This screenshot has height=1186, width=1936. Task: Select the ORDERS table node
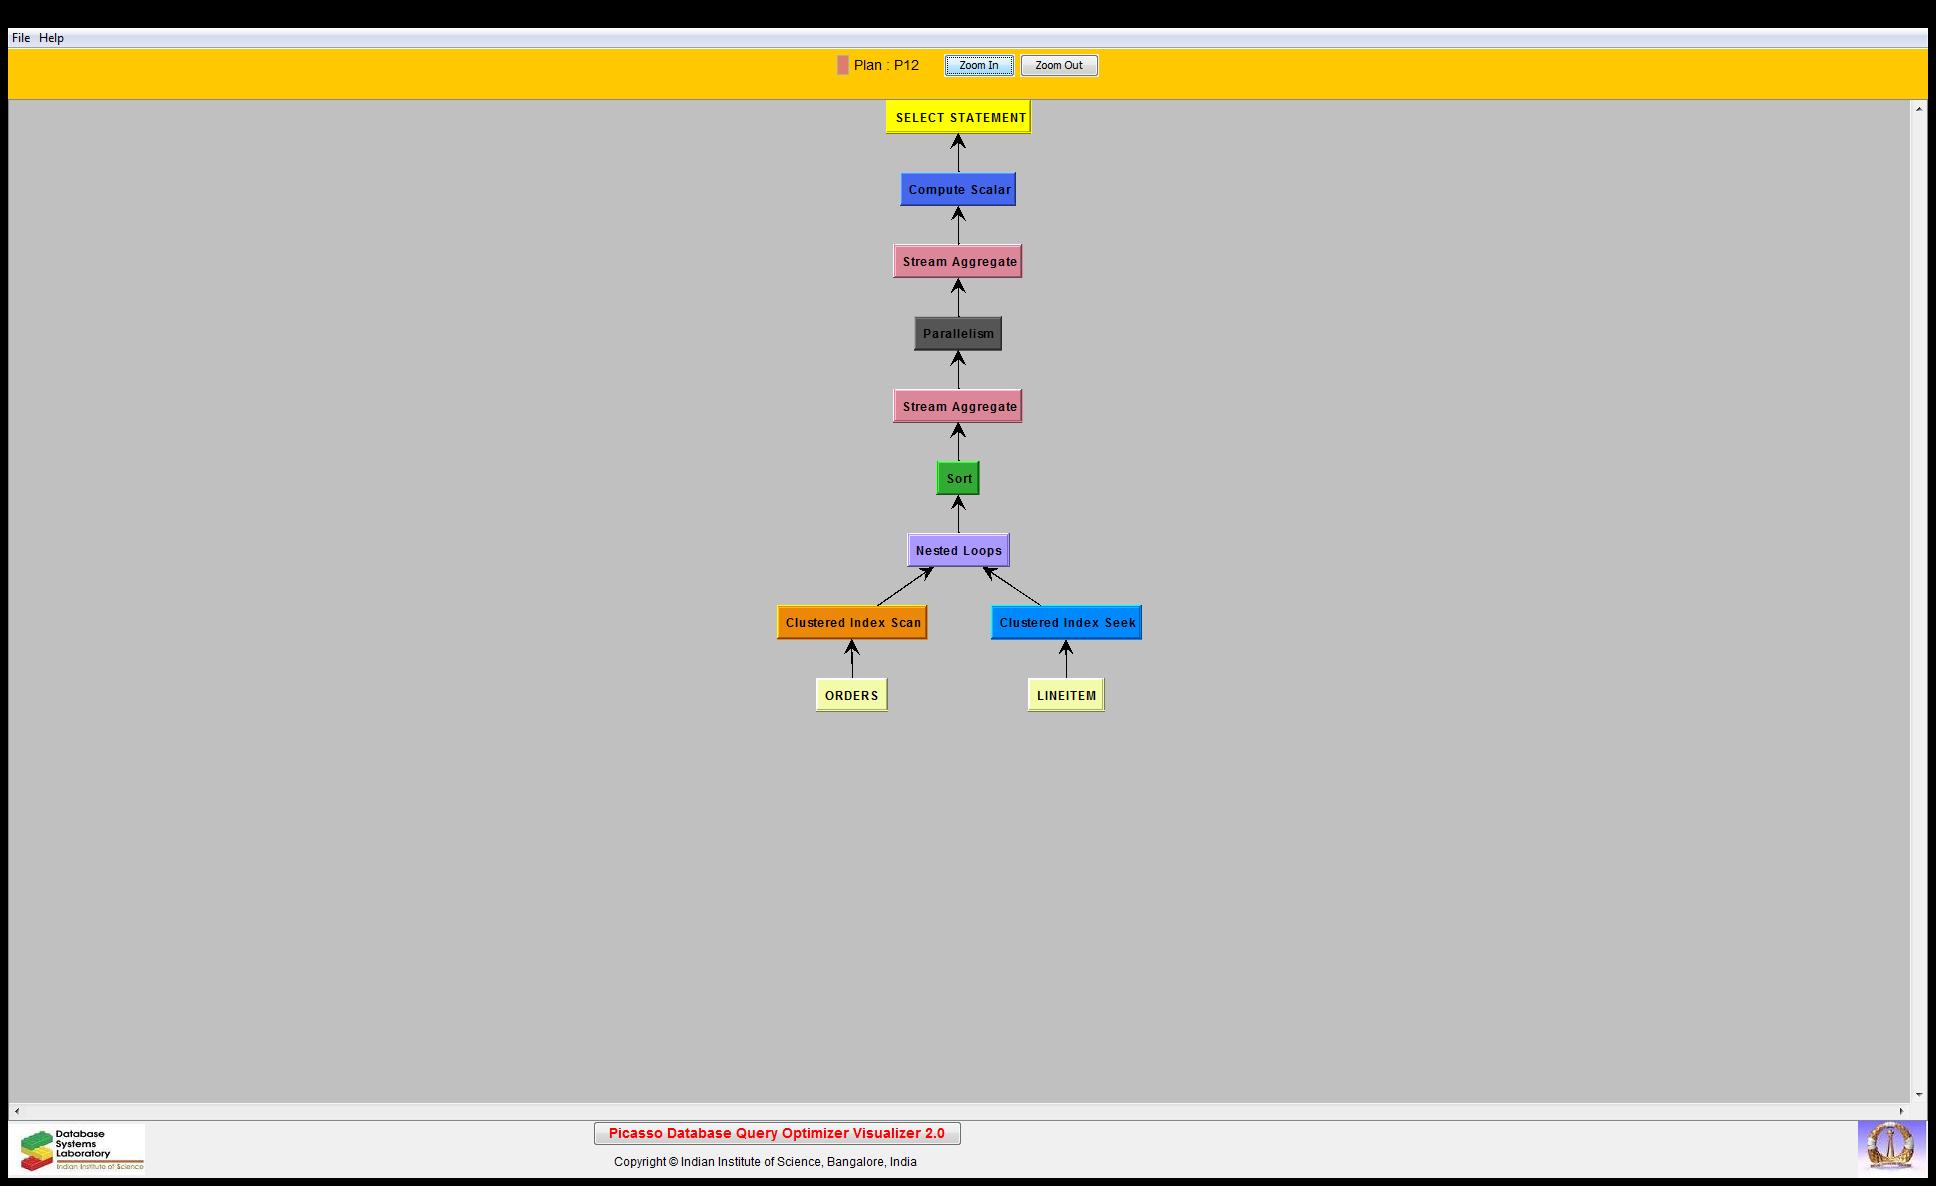point(851,695)
